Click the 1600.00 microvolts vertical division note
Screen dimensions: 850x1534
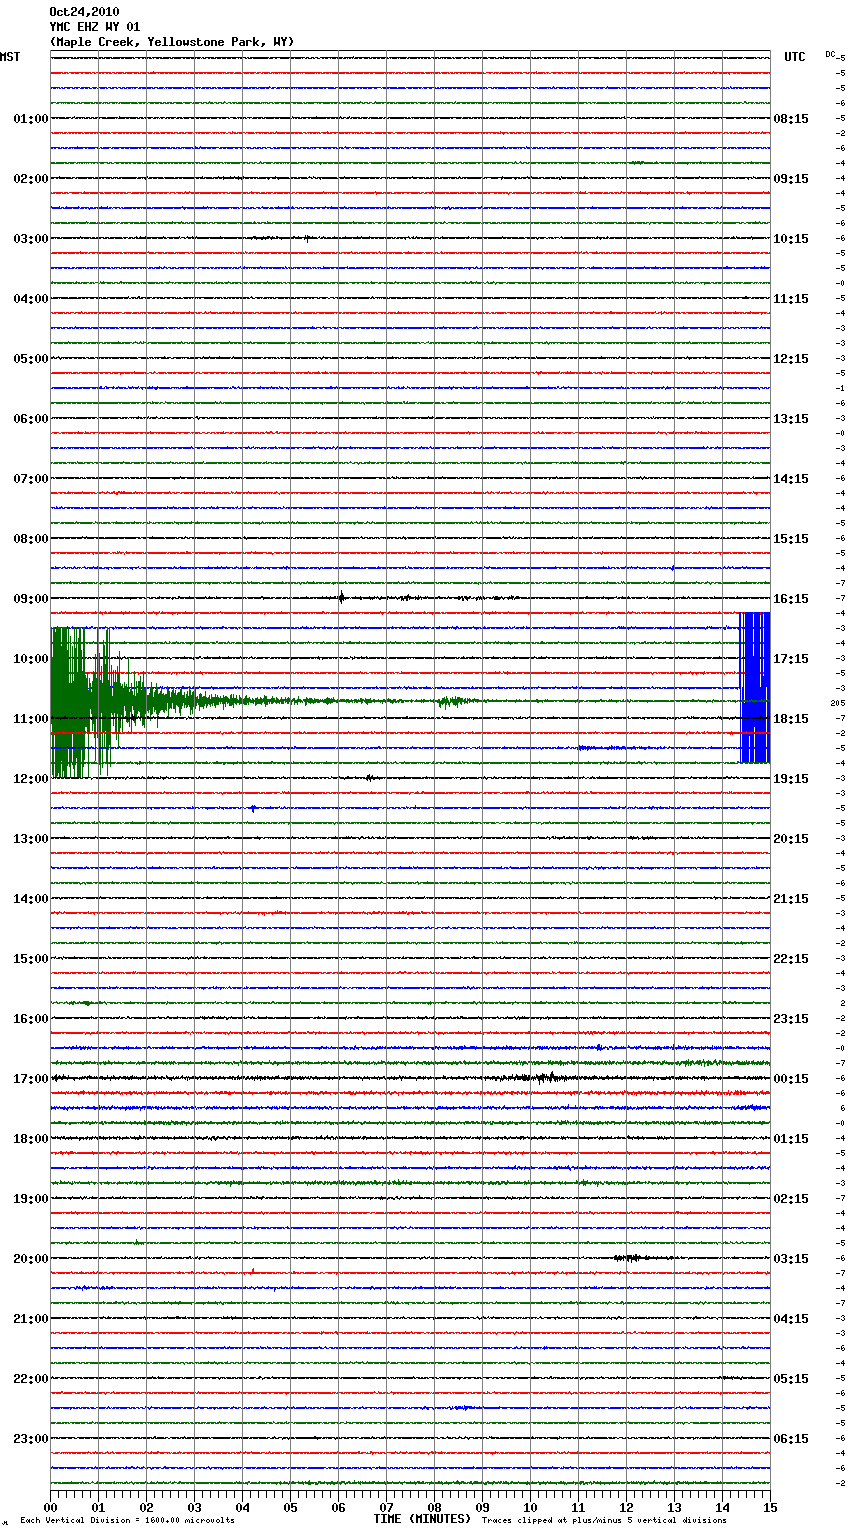click(x=128, y=1521)
